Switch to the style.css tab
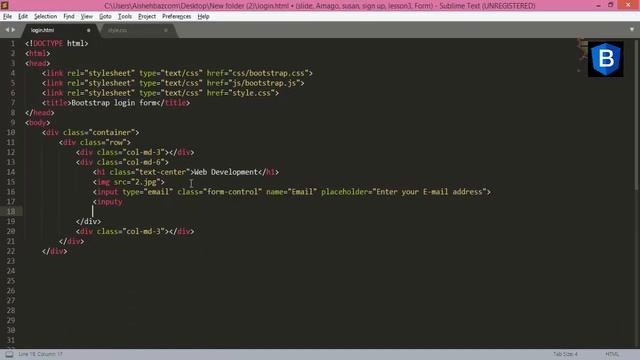This screenshot has height=360, width=640. pos(118,30)
